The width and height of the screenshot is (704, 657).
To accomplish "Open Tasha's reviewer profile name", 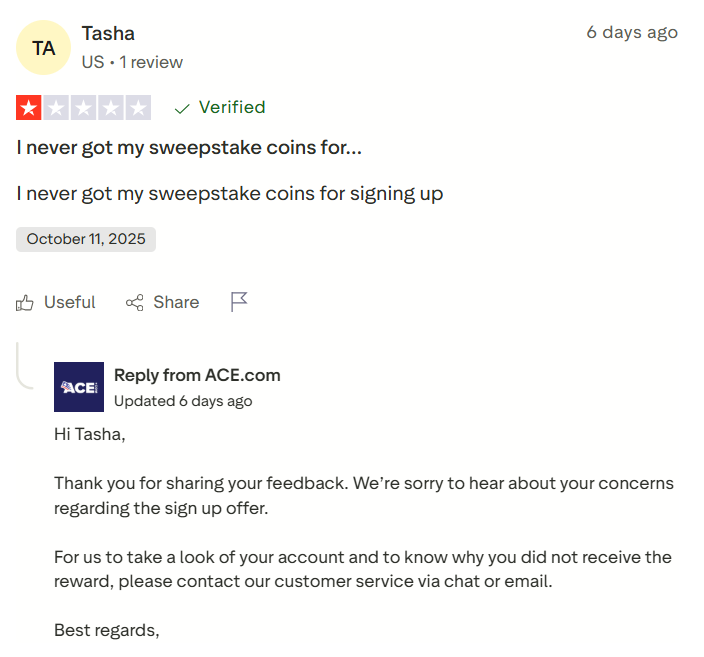I will pos(108,34).
